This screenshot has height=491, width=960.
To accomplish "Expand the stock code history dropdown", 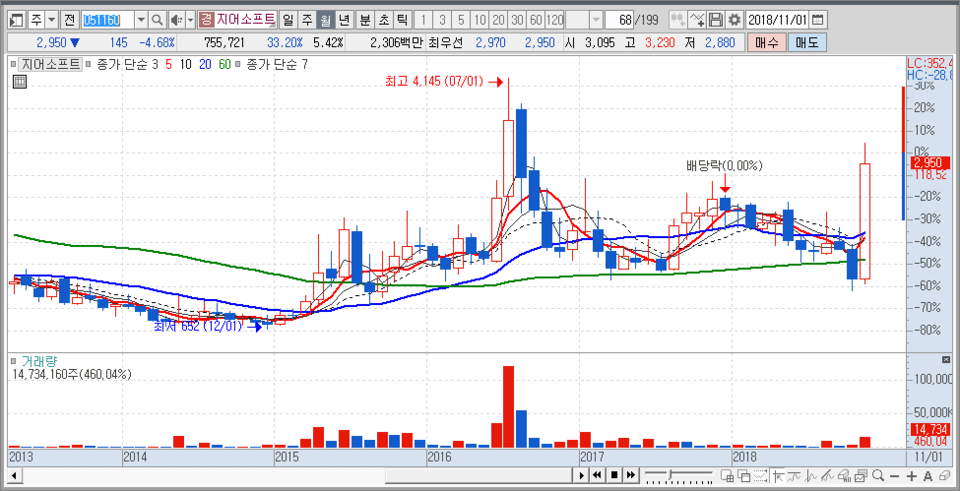I will [140, 20].
